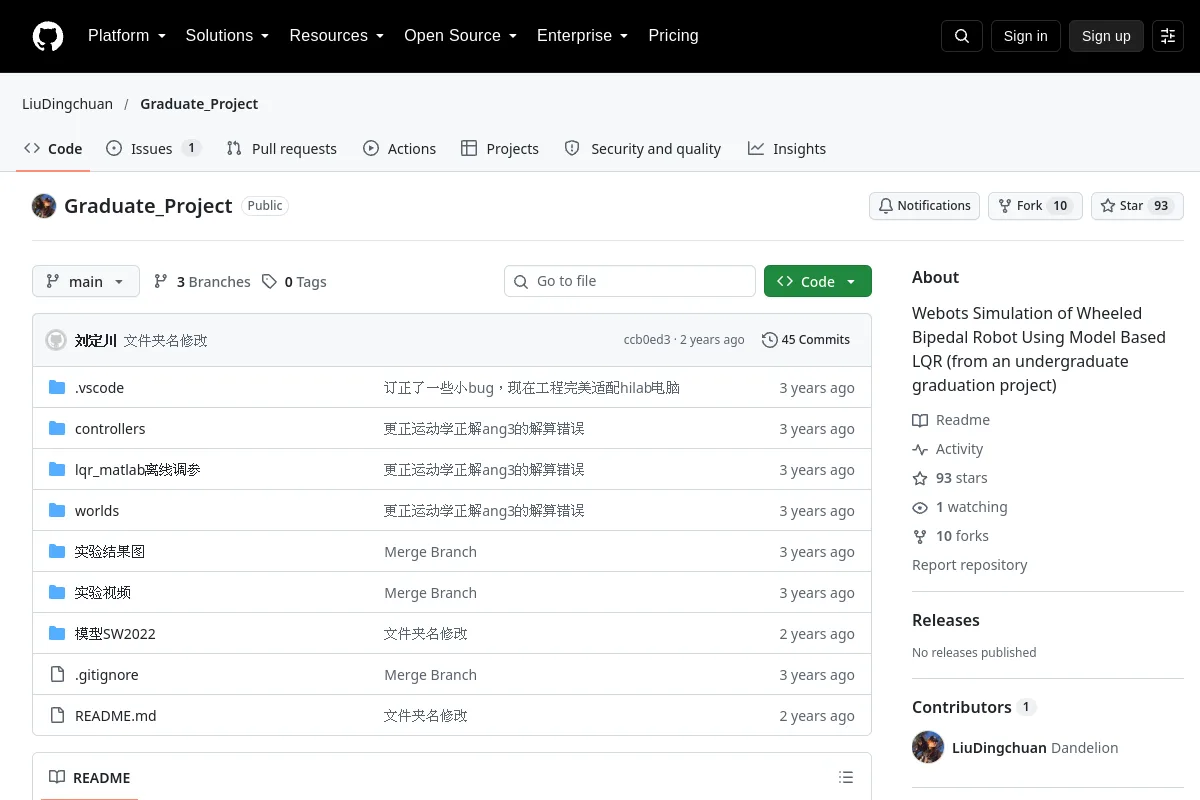Click the worlds folder icon
1200x800 pixels.
pos(57,511)
